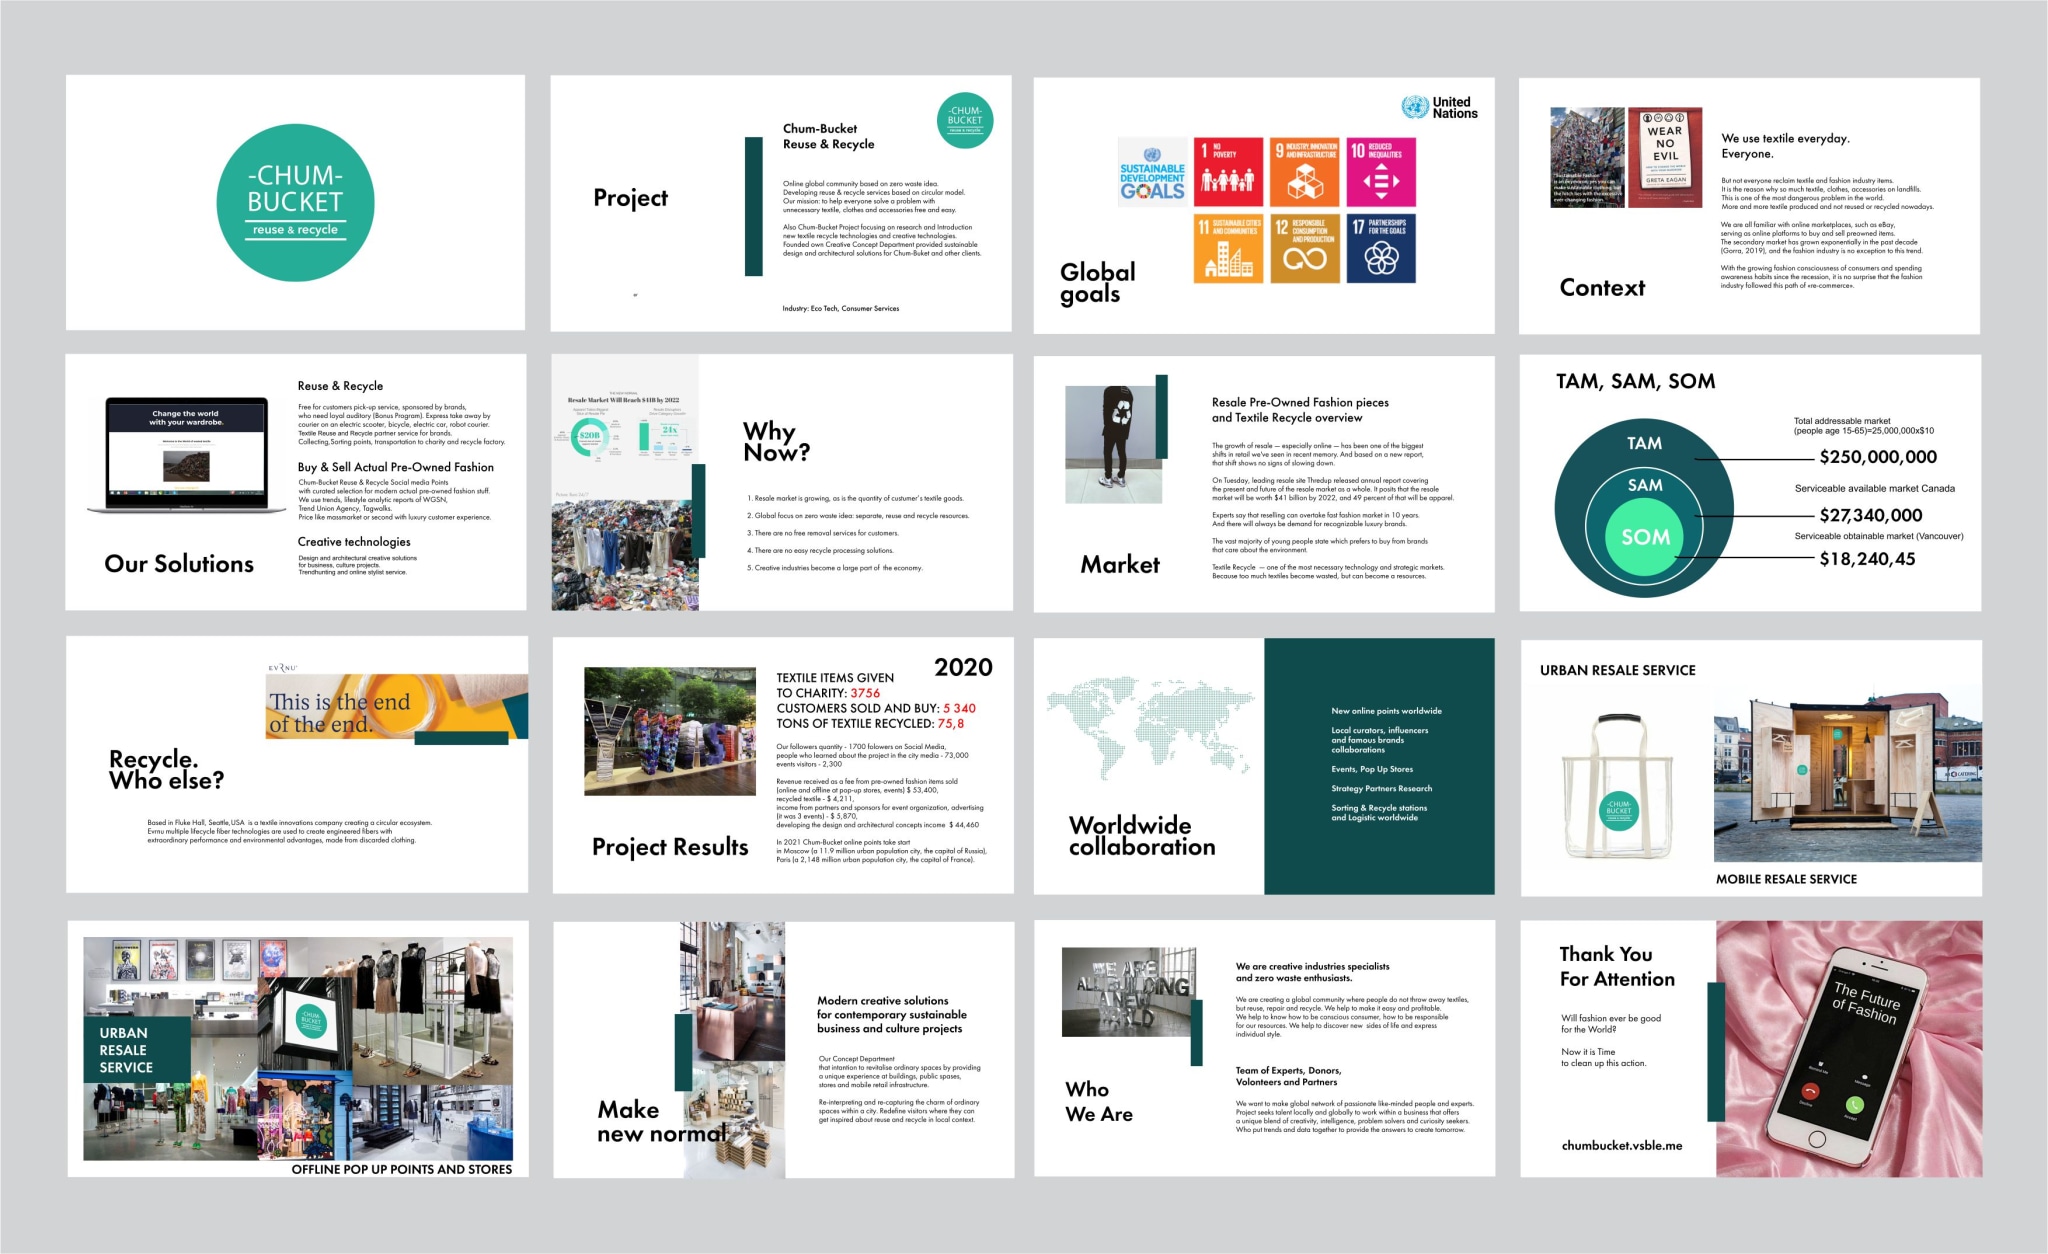Select the TAM, SAM, SOM slide
Screen dimensions: 2048x1254
point(1750,482)
